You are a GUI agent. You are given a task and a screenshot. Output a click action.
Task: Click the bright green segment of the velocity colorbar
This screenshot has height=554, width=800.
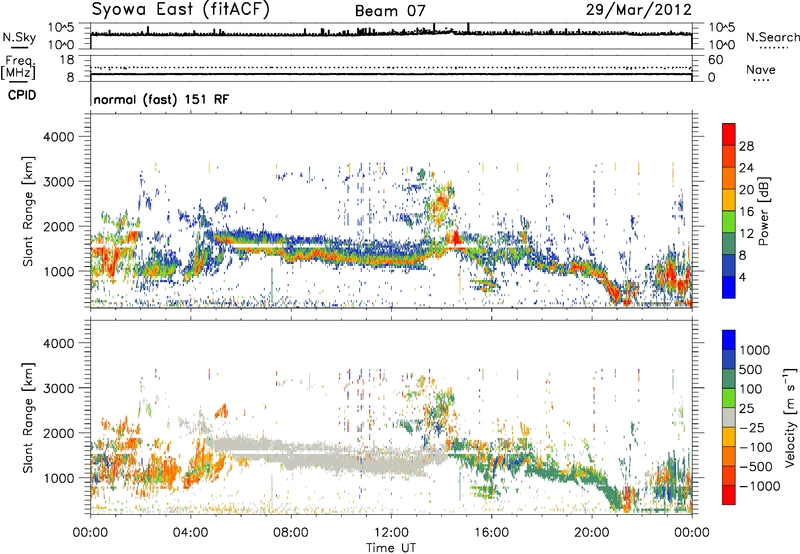(x=729, y=398)
